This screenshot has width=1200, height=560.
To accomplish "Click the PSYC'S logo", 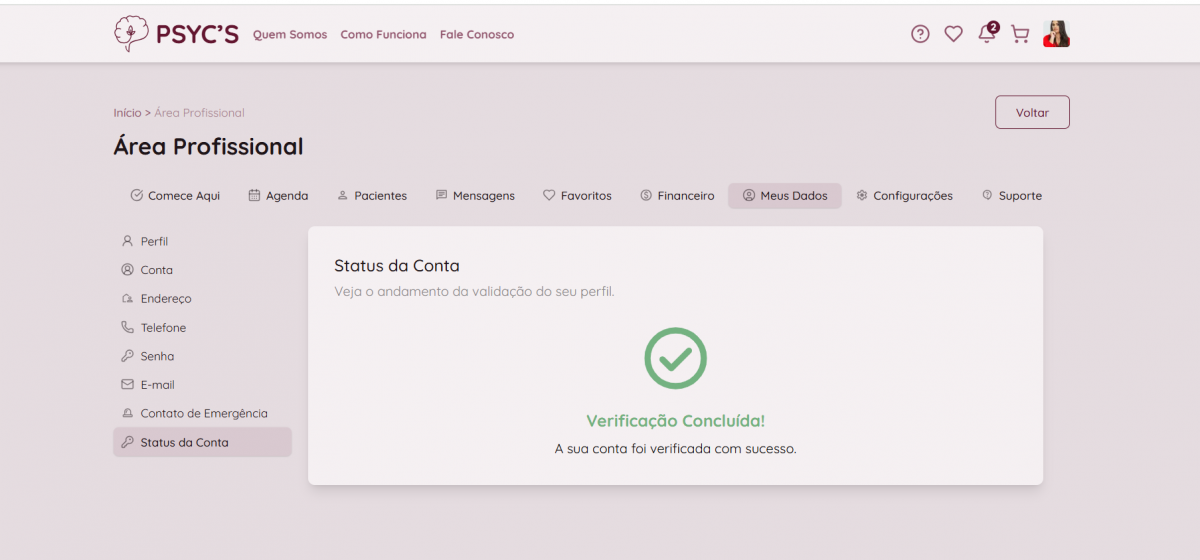I will pos(176,34).
